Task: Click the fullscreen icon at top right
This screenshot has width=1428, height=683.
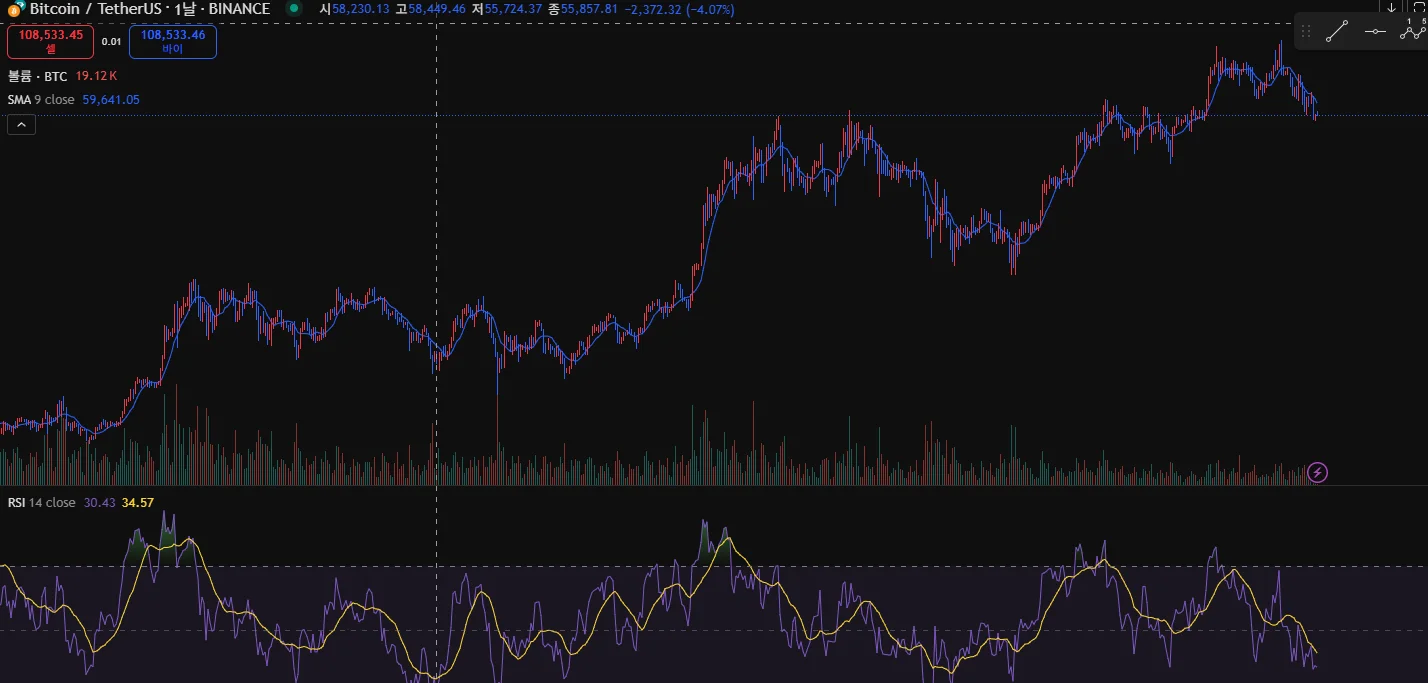Action: 1421,7
